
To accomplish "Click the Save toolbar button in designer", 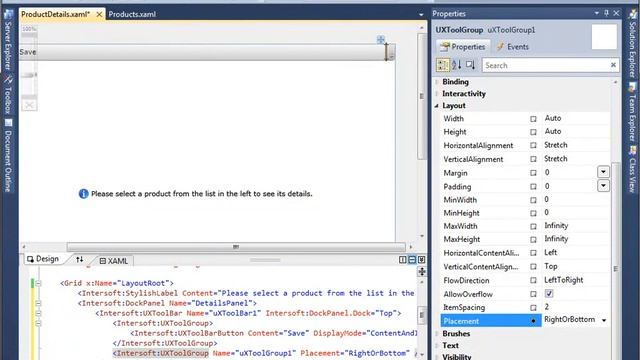I will (28, 52).
